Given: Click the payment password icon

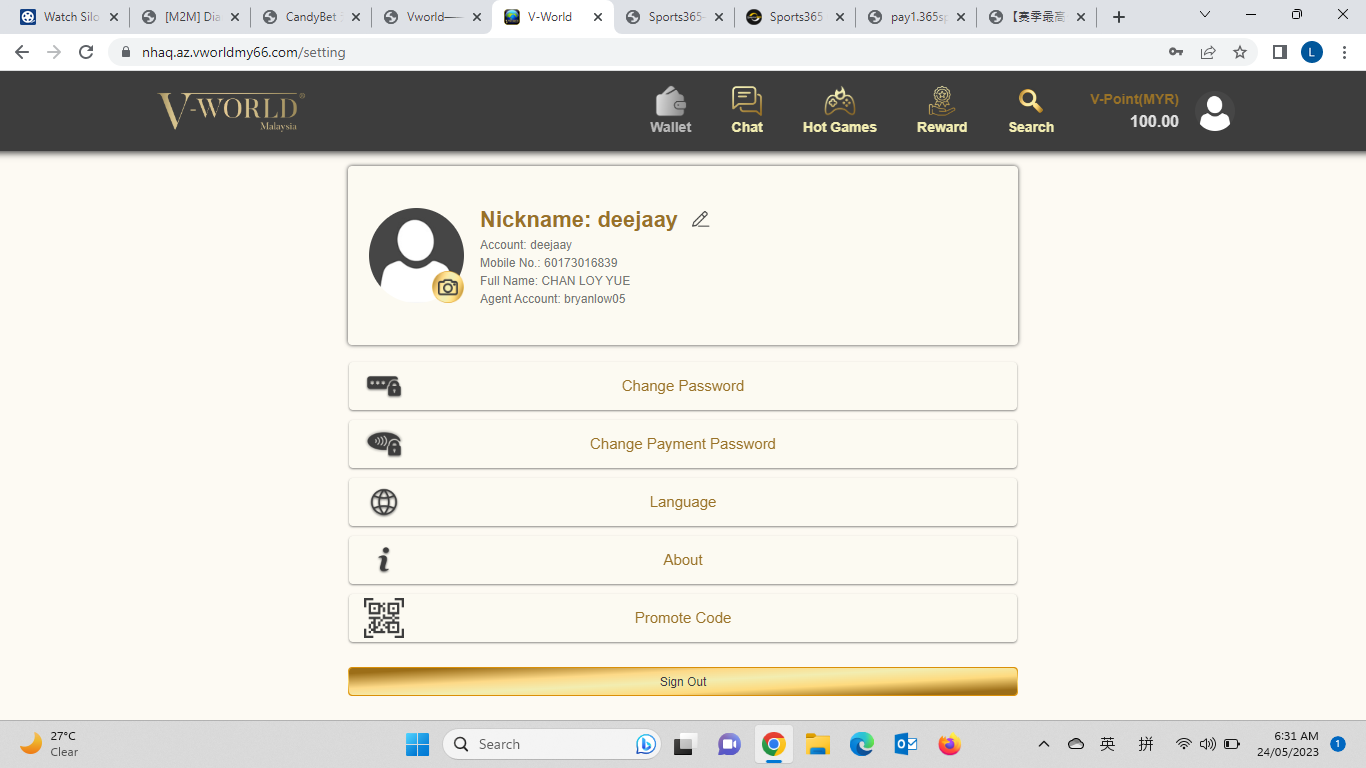Looking at the screenshot, I should tap(384, 444).
